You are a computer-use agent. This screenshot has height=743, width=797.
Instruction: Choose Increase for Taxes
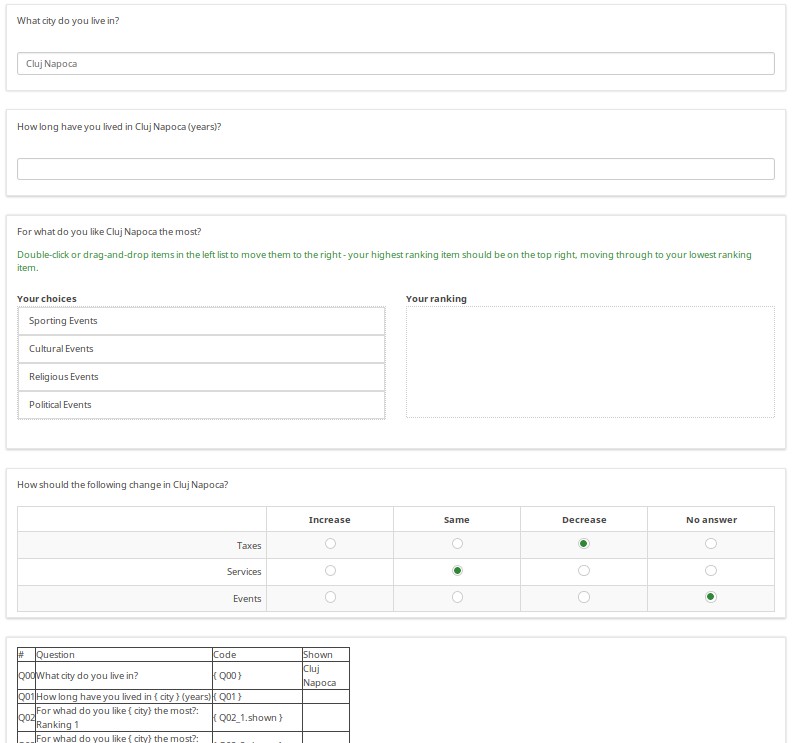pos(330,544)
